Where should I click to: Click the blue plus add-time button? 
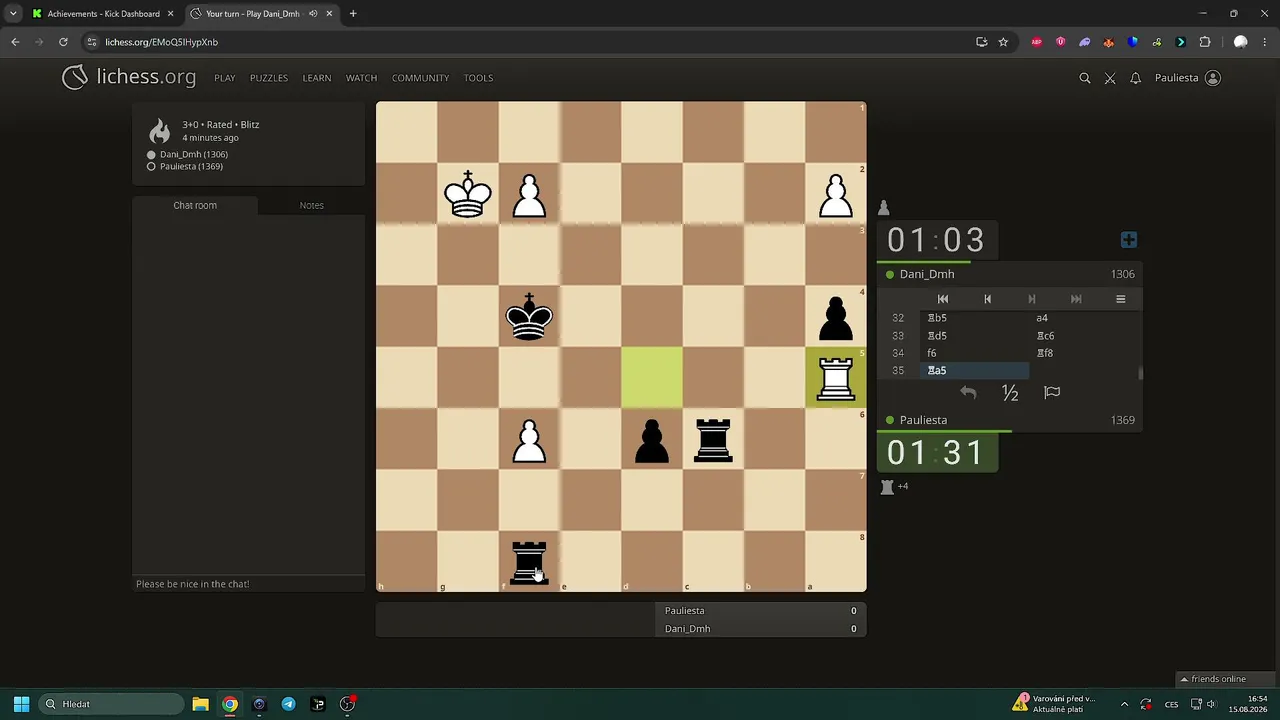point(1129,240)
